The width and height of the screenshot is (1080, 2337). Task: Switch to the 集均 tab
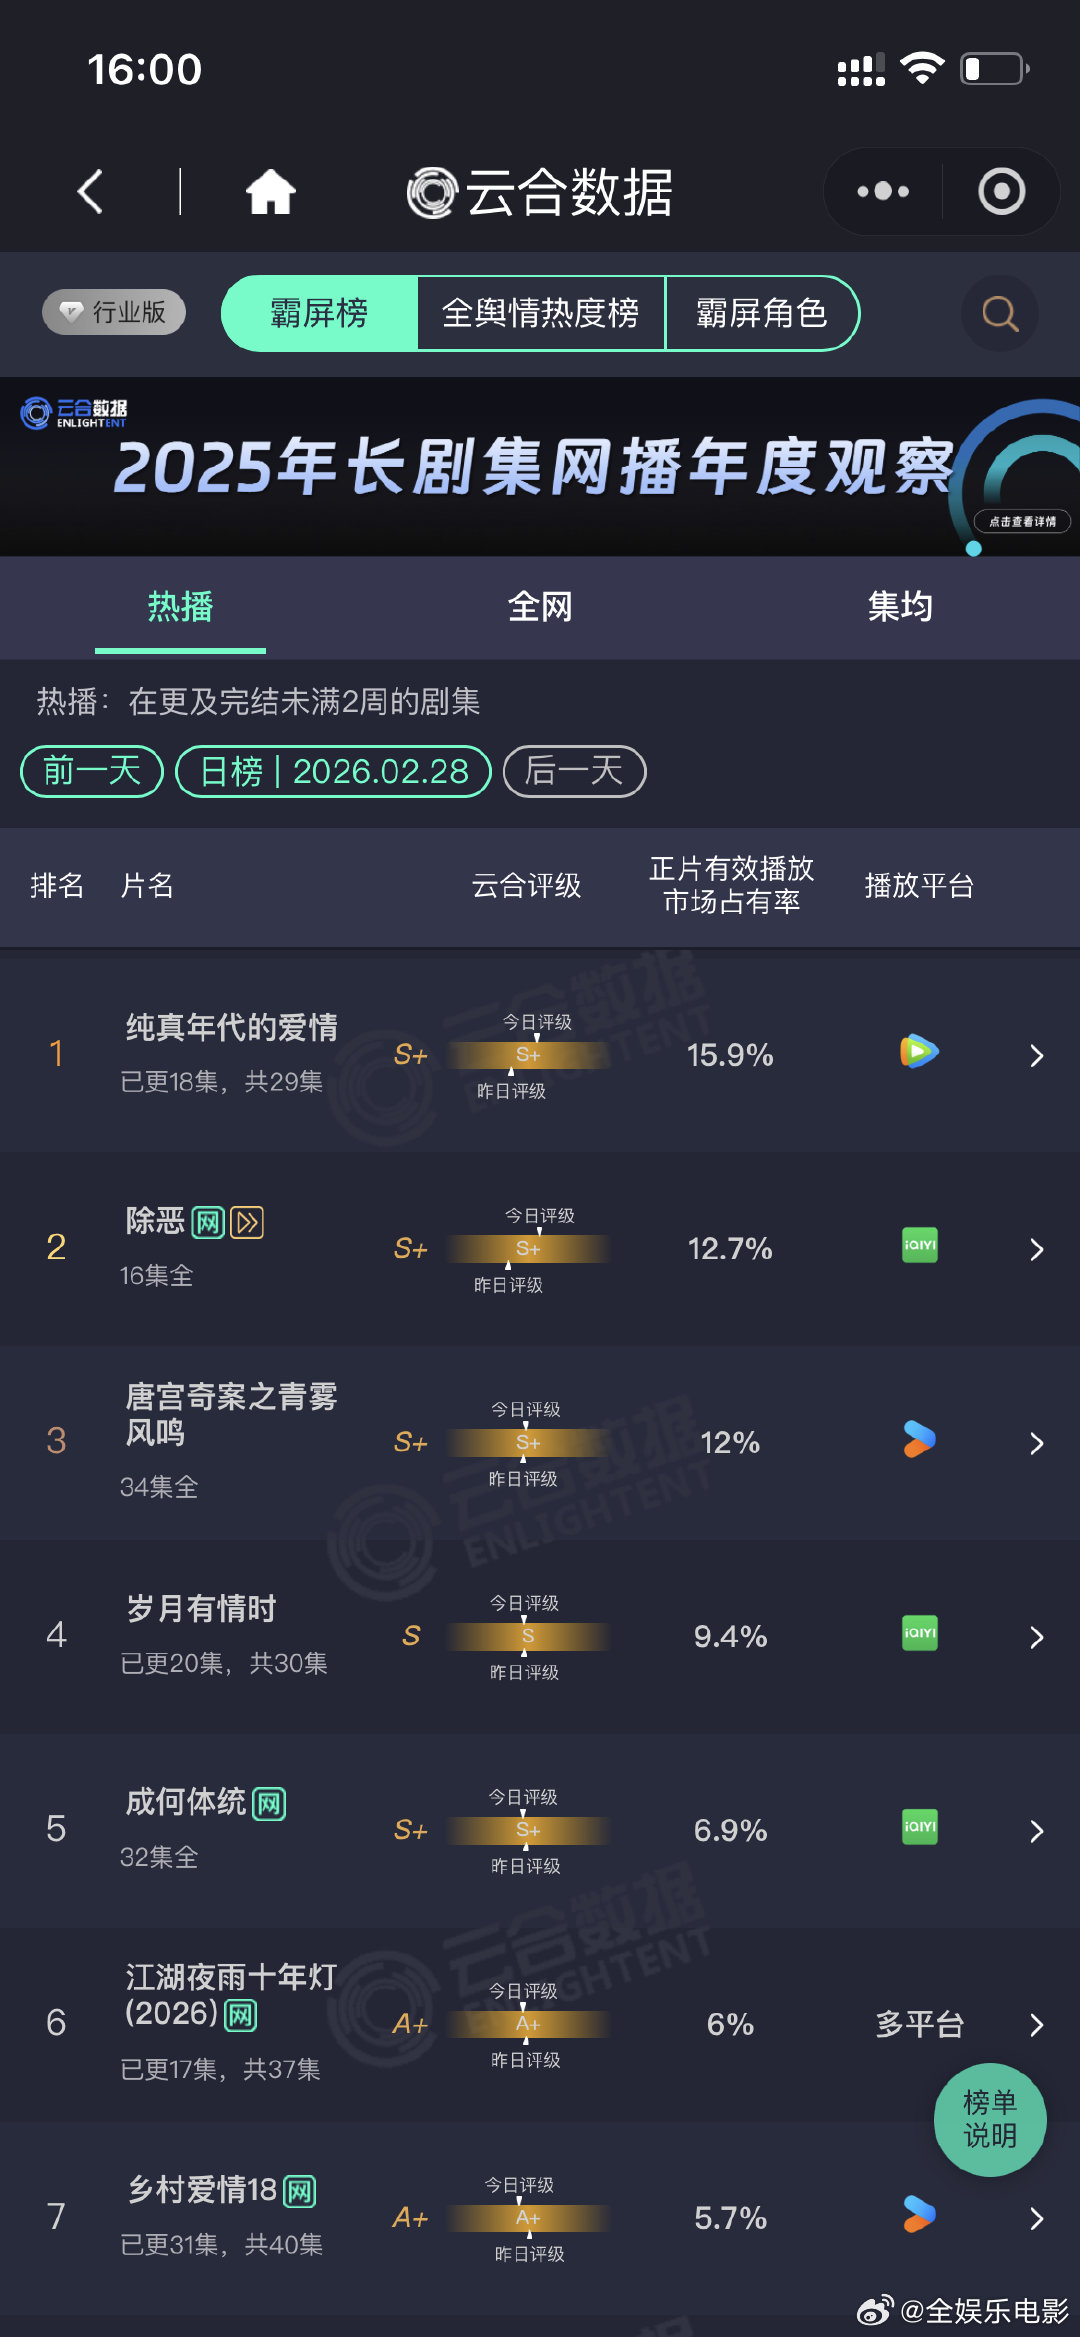coord(899,606)
